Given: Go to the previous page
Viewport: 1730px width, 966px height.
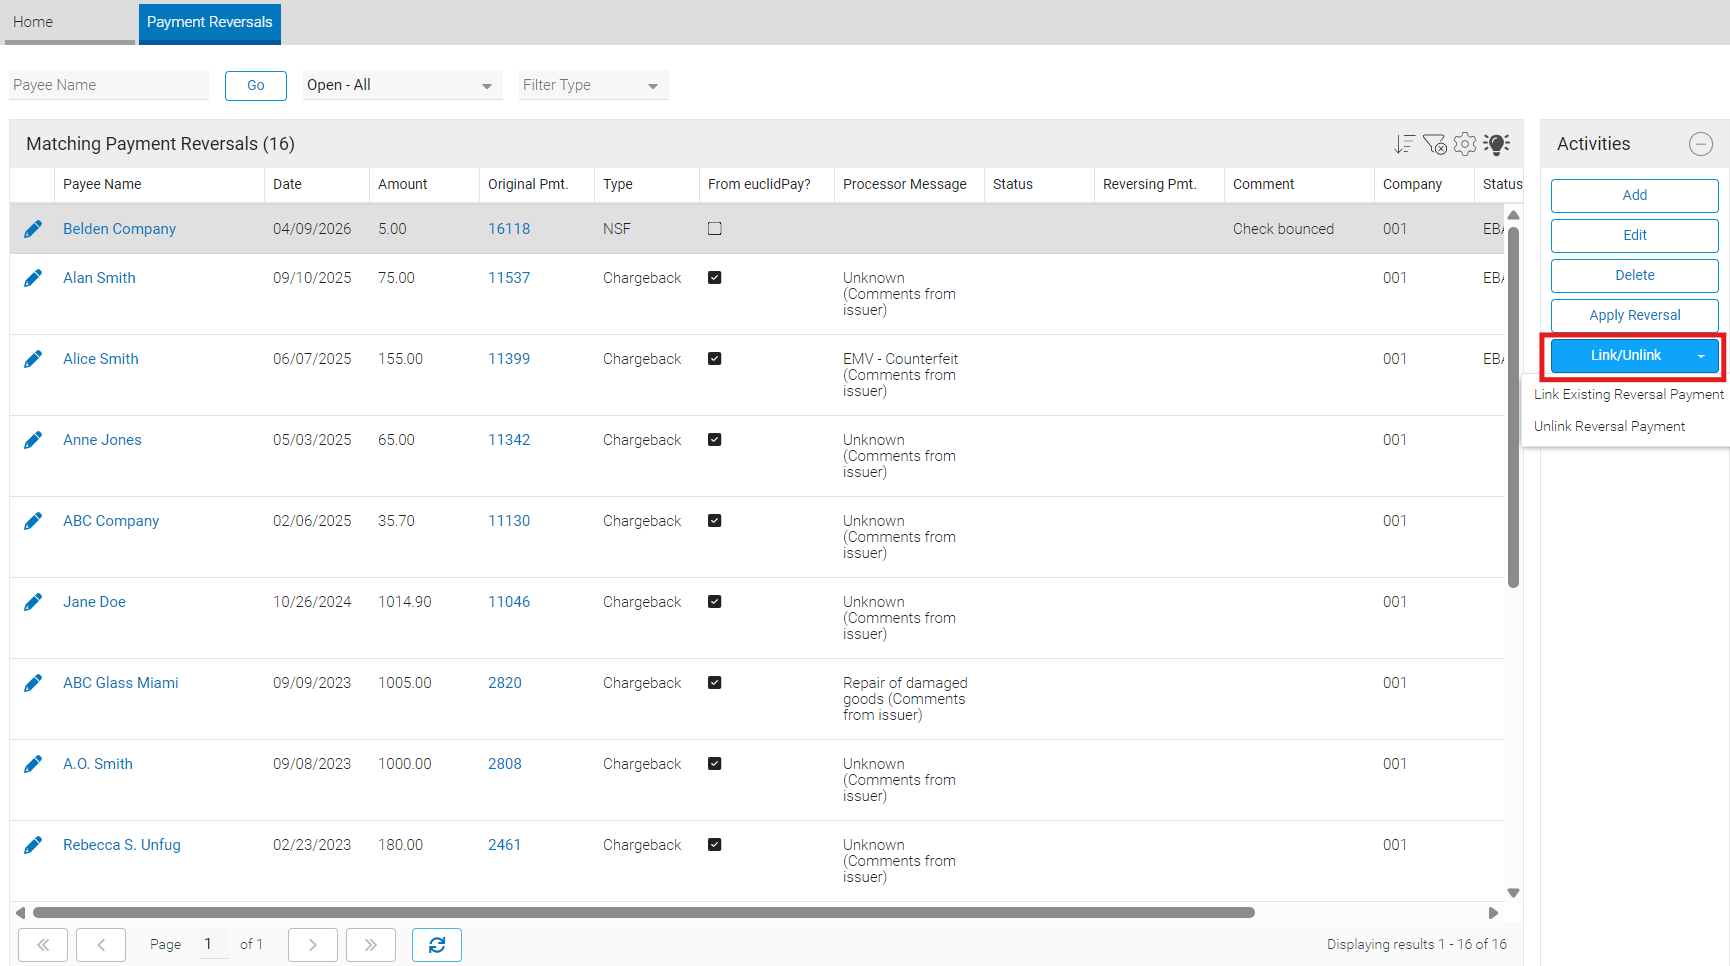Looking at the screenshot, I should click(101, 945).
